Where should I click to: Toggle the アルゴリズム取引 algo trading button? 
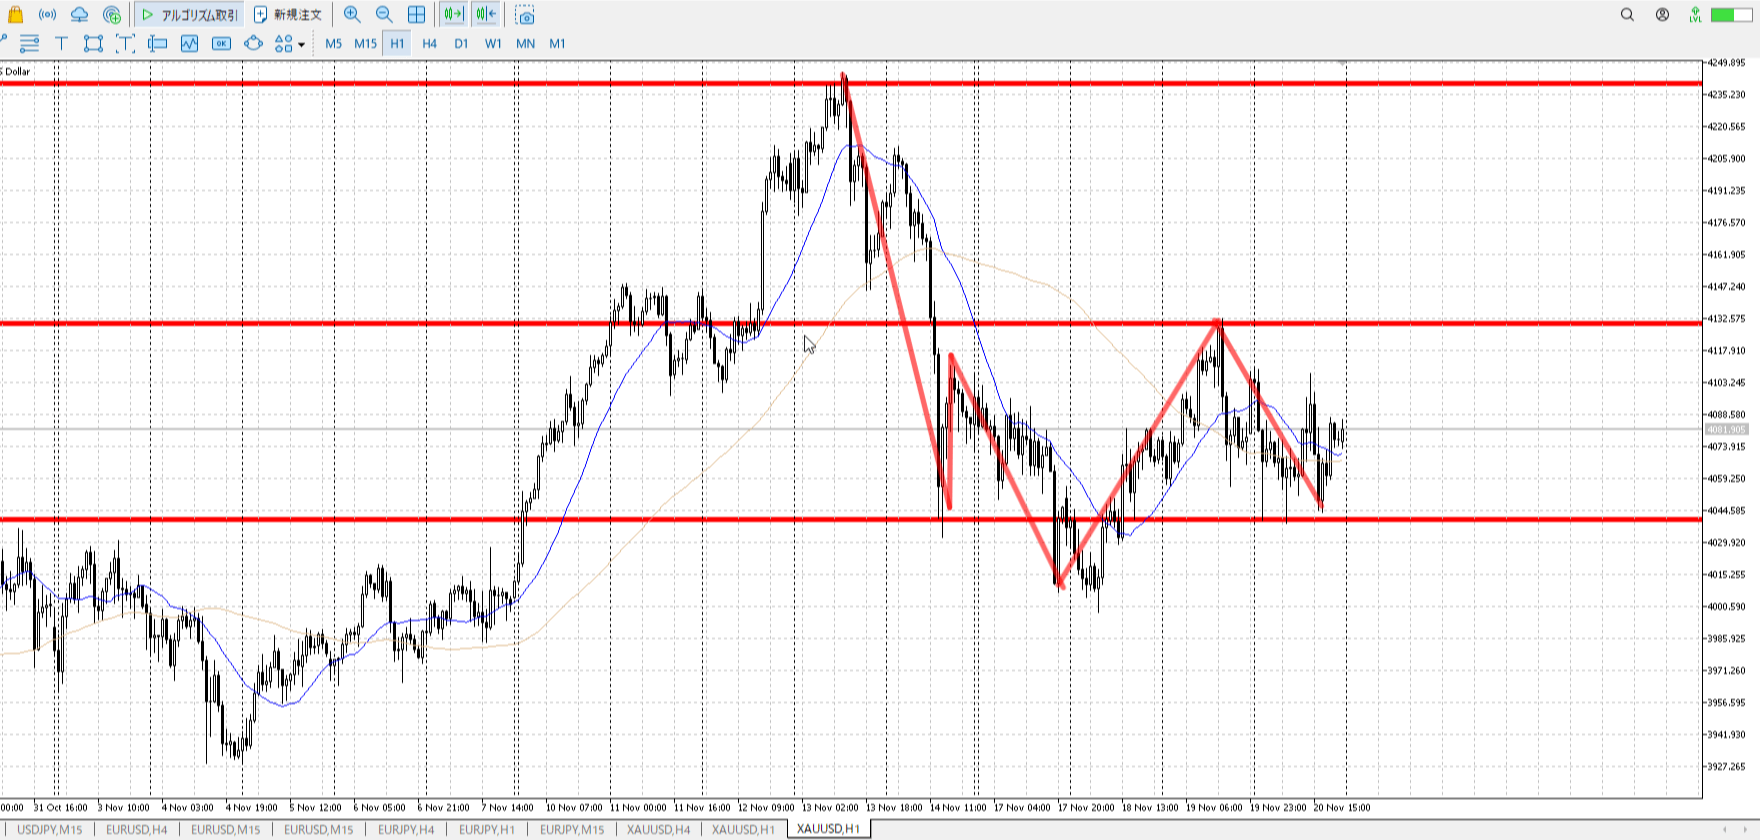190,15
